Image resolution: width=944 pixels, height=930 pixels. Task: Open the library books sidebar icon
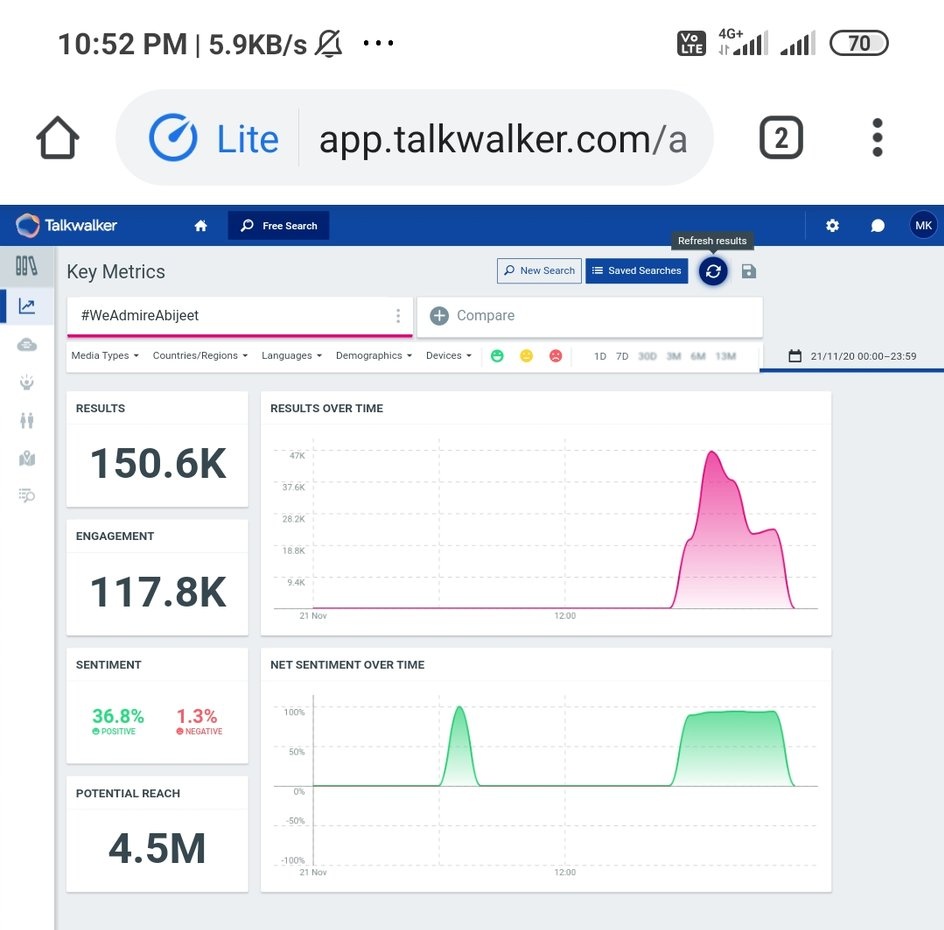(x=26, y=266)
